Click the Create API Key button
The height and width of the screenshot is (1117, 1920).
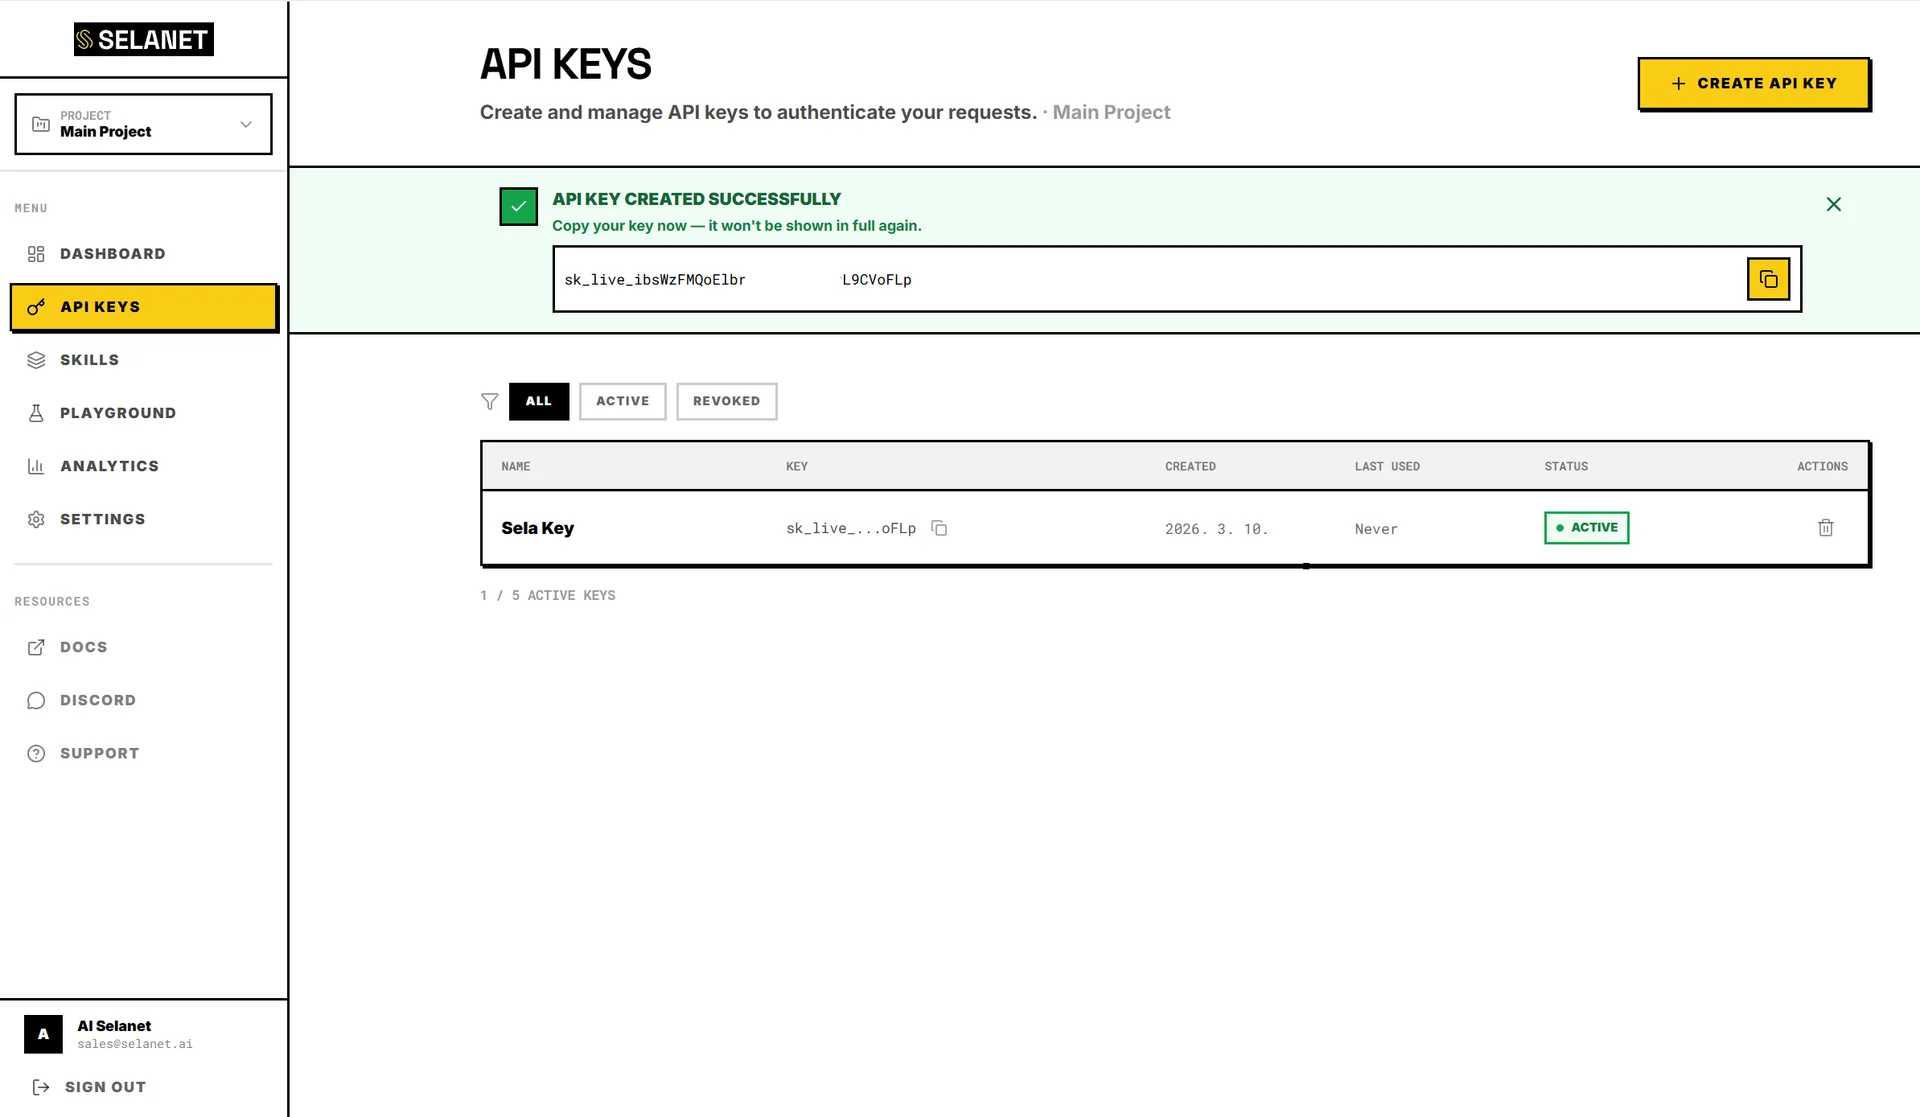[x=1753, y=83]
